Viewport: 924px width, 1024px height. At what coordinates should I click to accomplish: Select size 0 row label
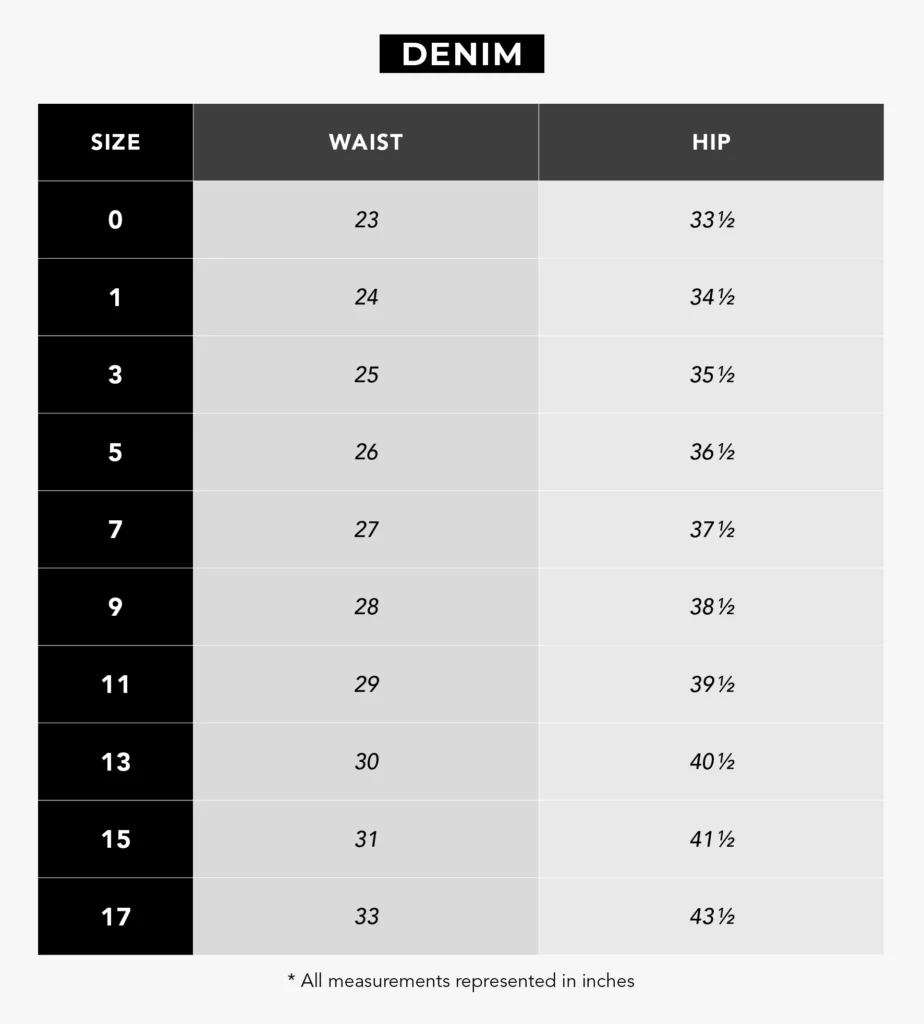click(115, 220)
